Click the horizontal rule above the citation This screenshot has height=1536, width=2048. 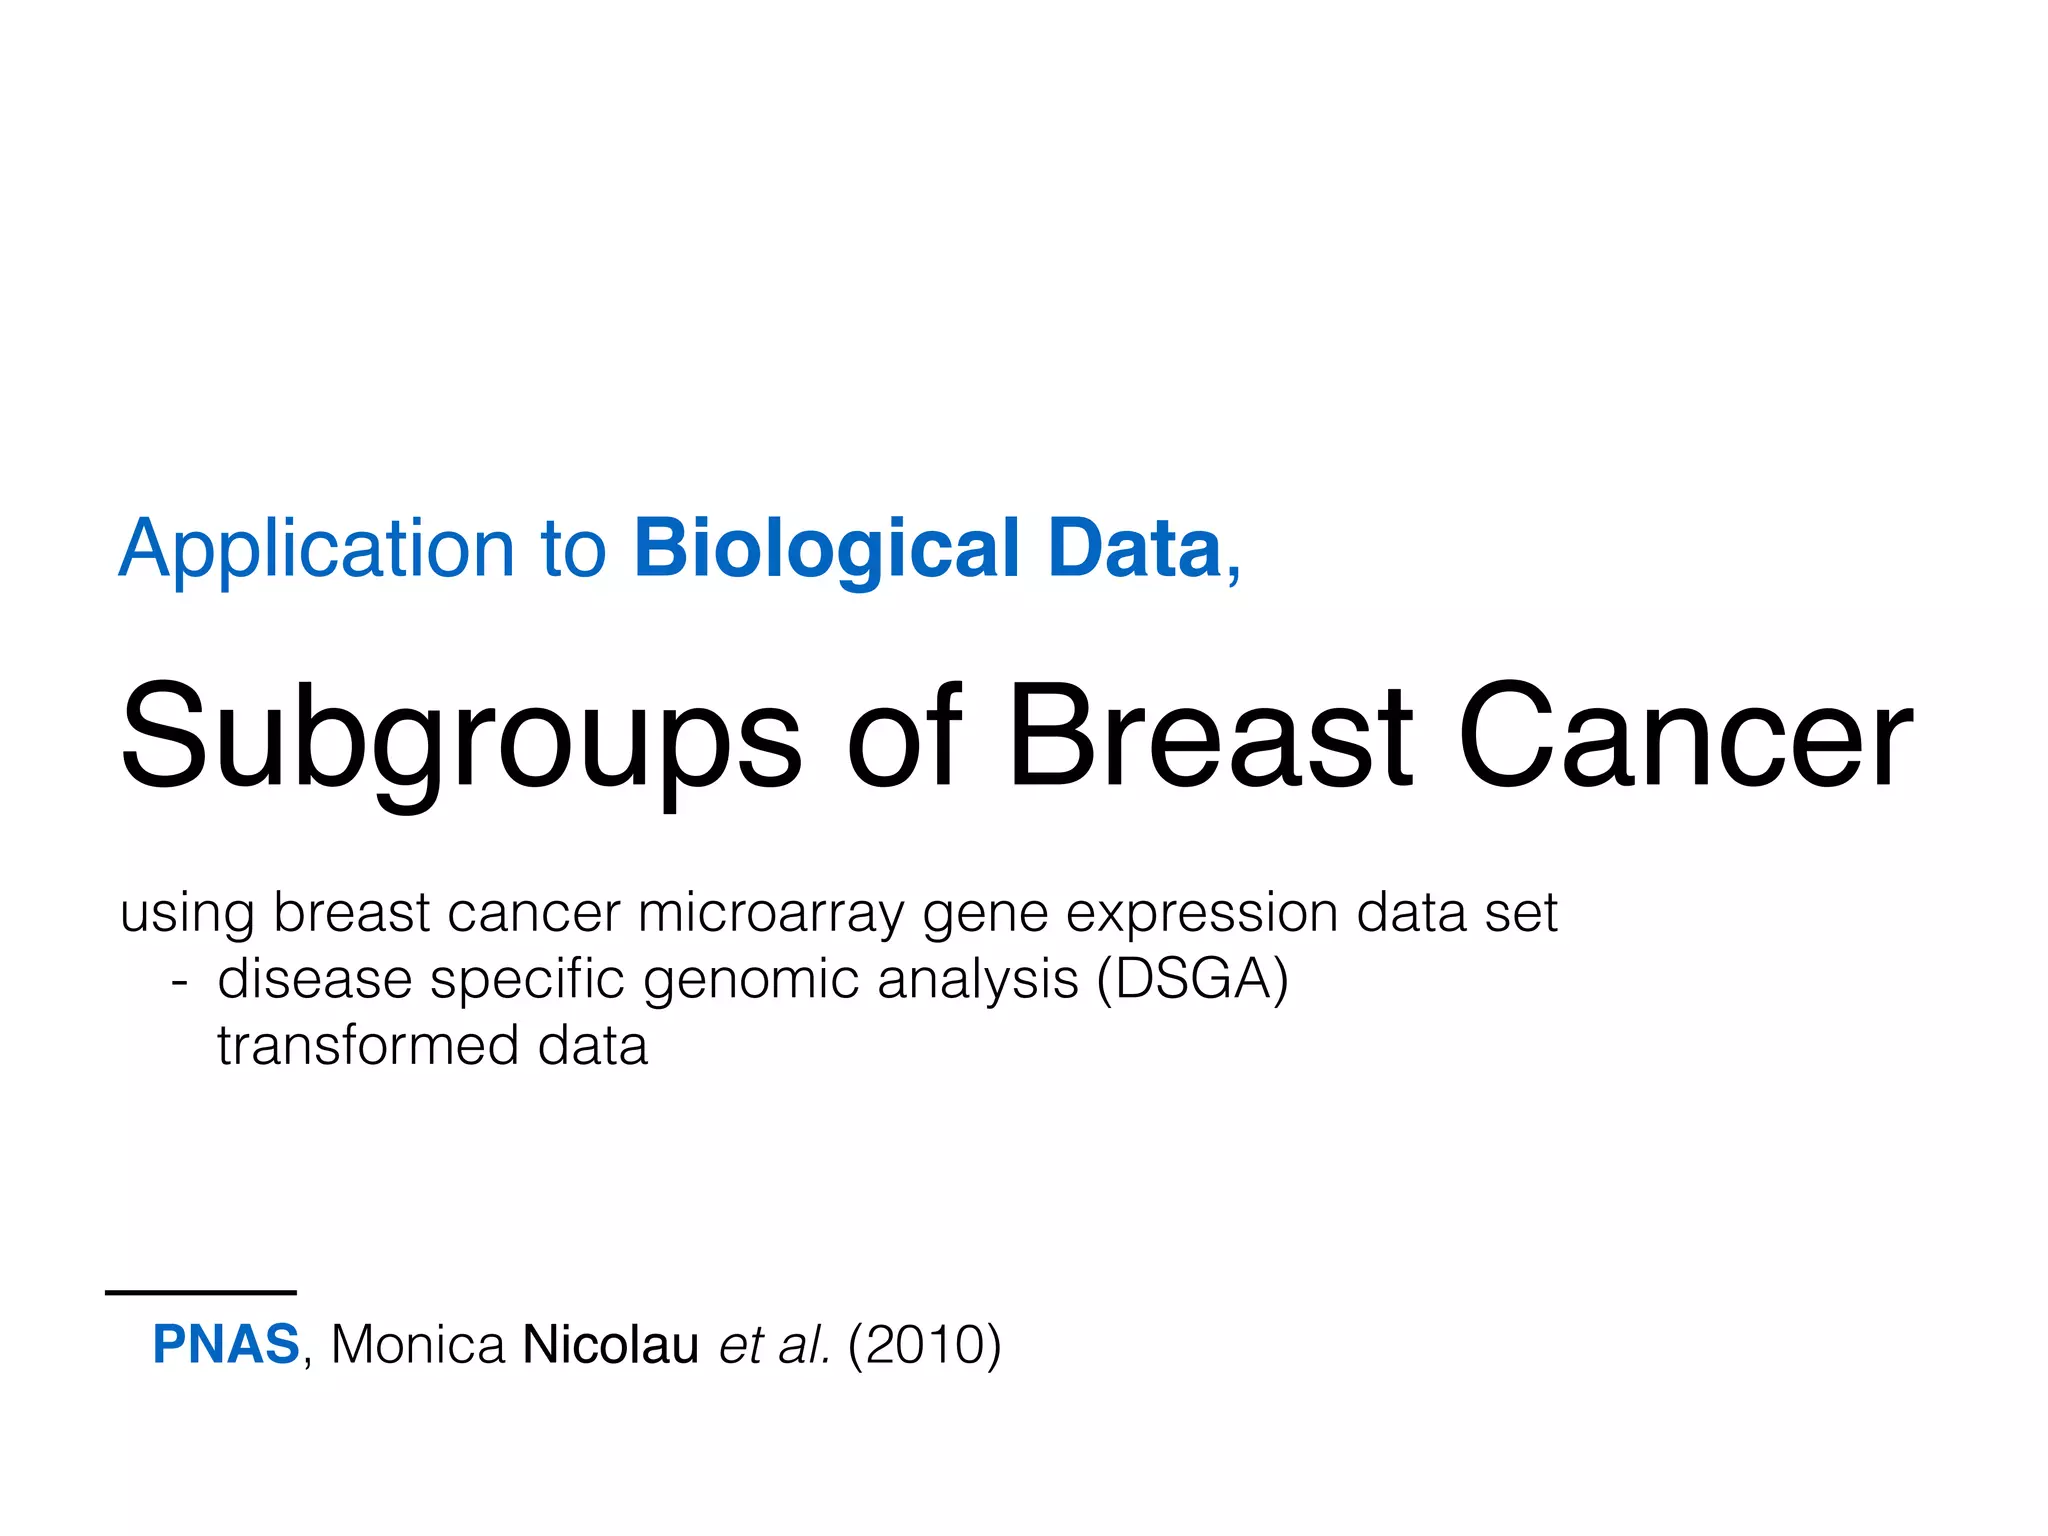tap(201, 1293)
